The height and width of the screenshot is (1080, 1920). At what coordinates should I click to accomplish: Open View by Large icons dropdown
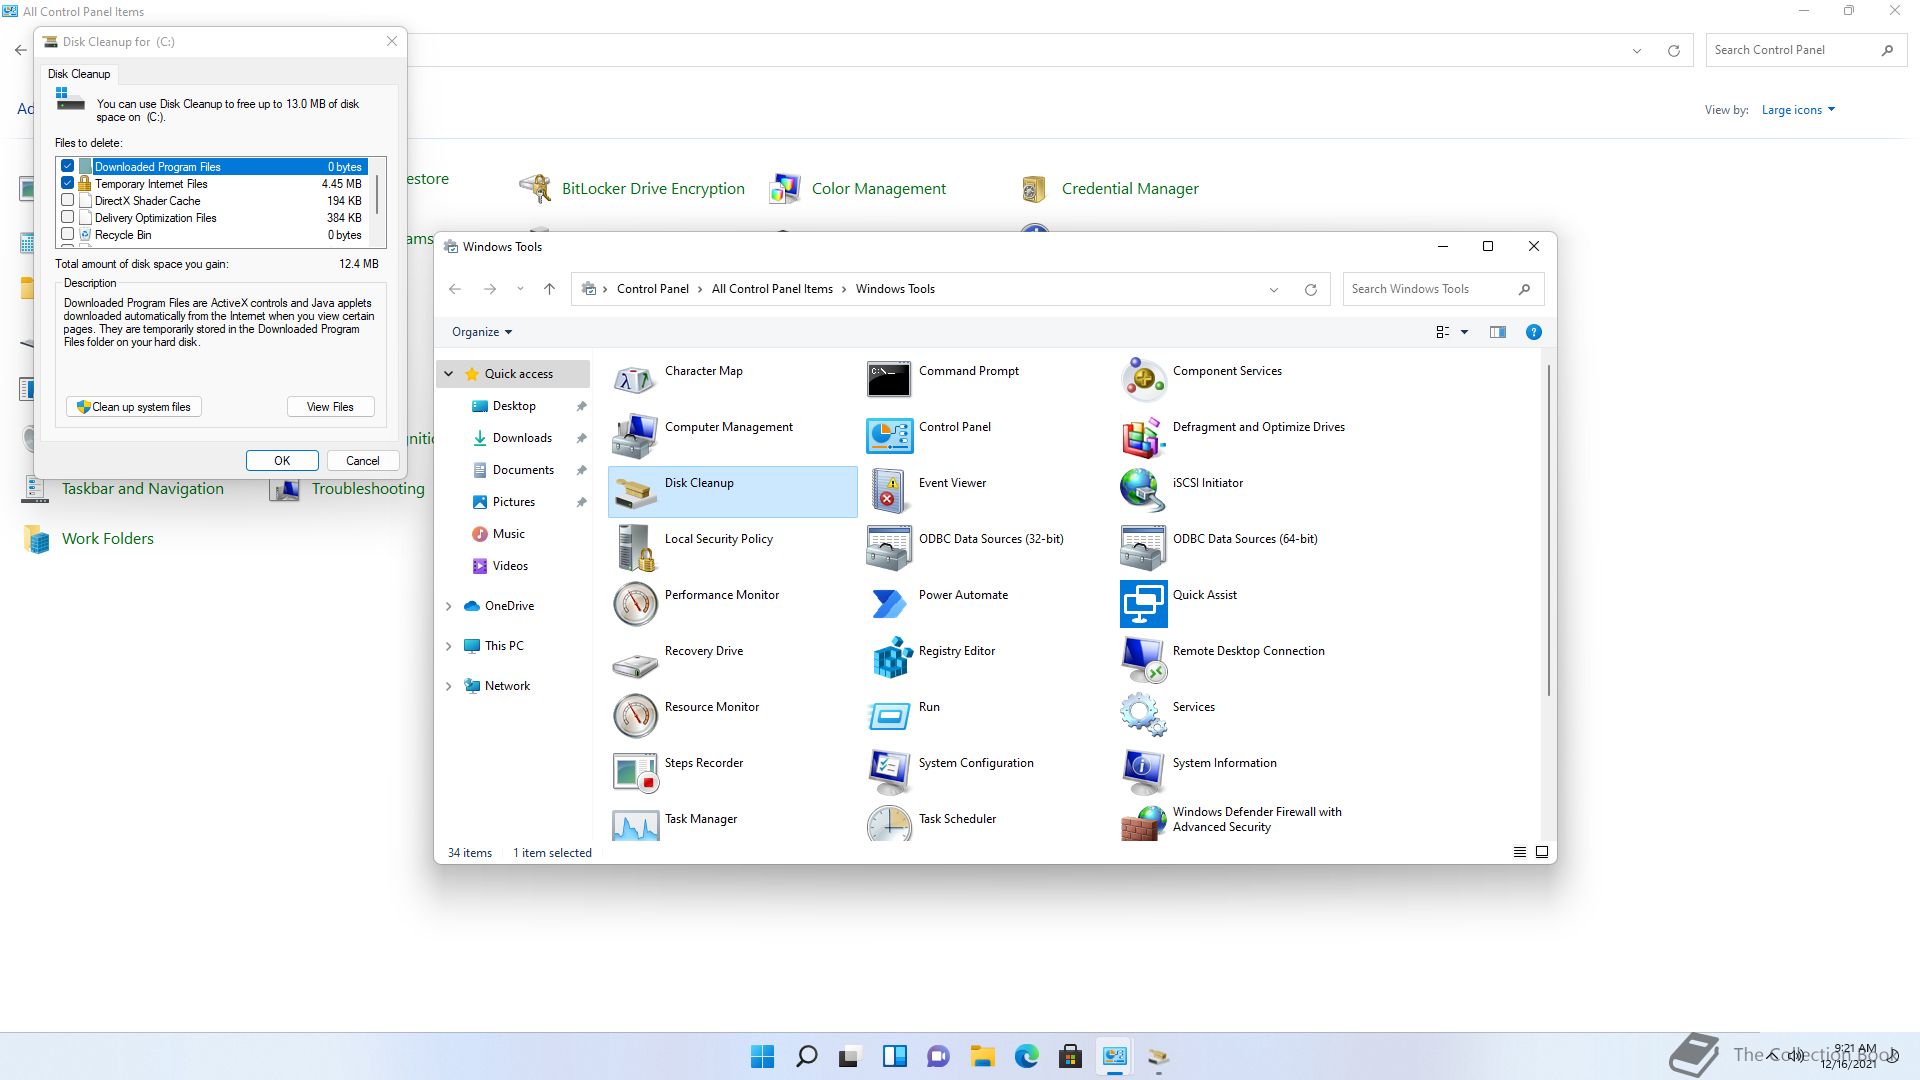(x=1798, y=110)
